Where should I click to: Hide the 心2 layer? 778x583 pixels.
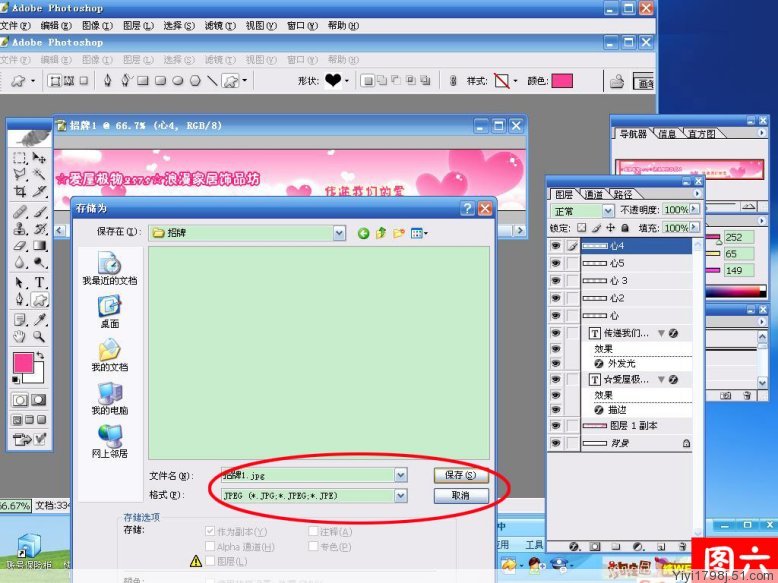(x=556, y=298)
